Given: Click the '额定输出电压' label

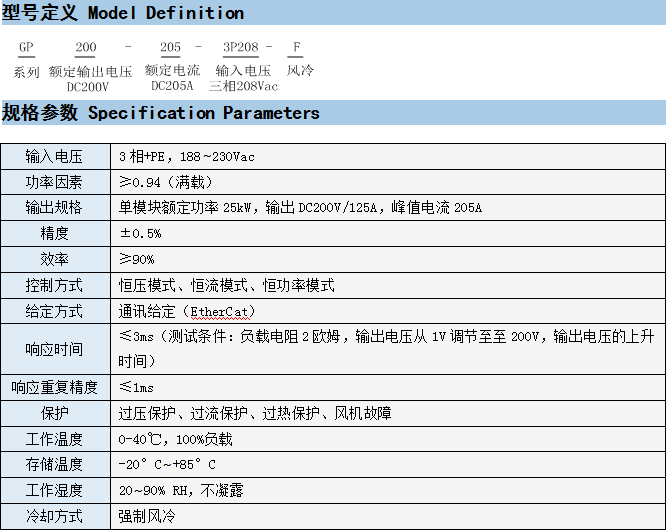Looking at the screenshot, I should point(90,71).
